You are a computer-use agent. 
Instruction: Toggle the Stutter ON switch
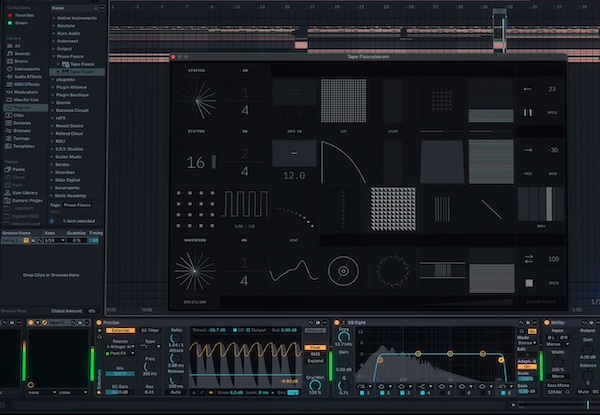pyautogui.click(x=245, y=130)
